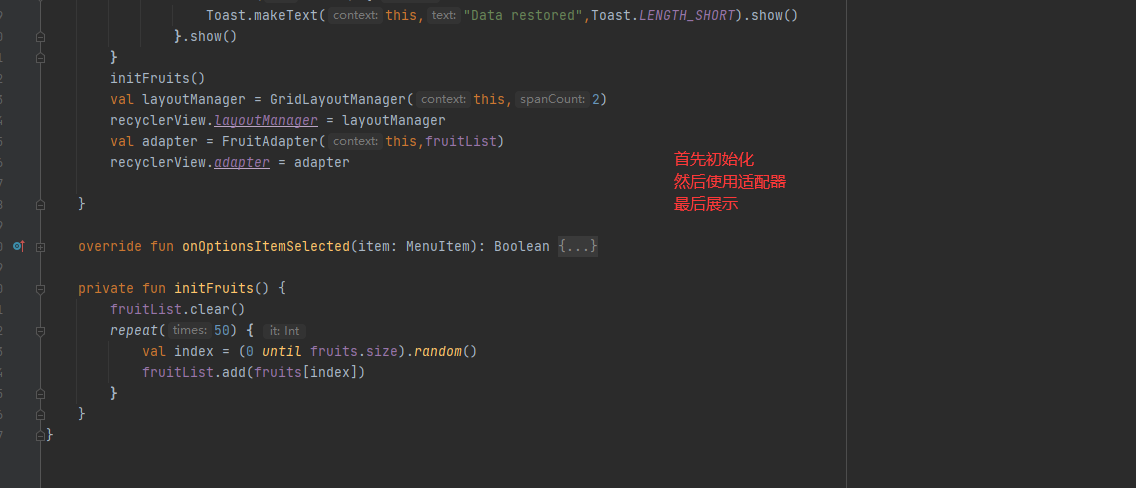Screen dimensions: 1136x488
Task: Click fold end marker on }.show() line
Action: pos(41,36)
